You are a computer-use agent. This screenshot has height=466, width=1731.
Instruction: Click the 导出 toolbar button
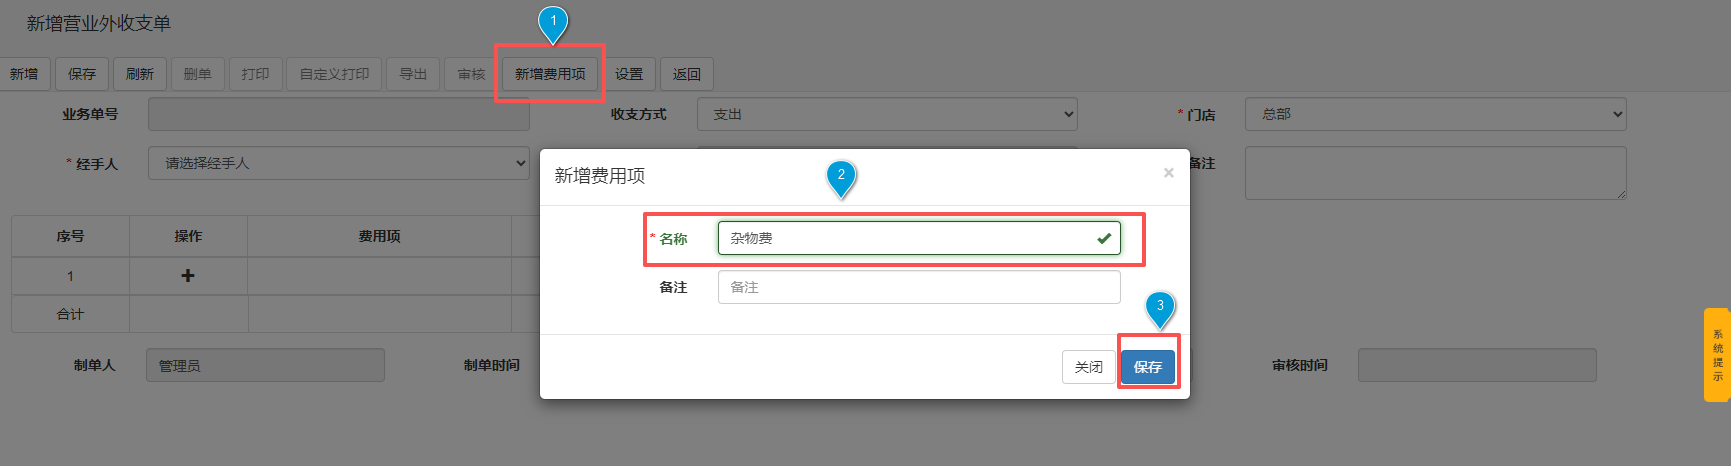(x=413, y=74)
